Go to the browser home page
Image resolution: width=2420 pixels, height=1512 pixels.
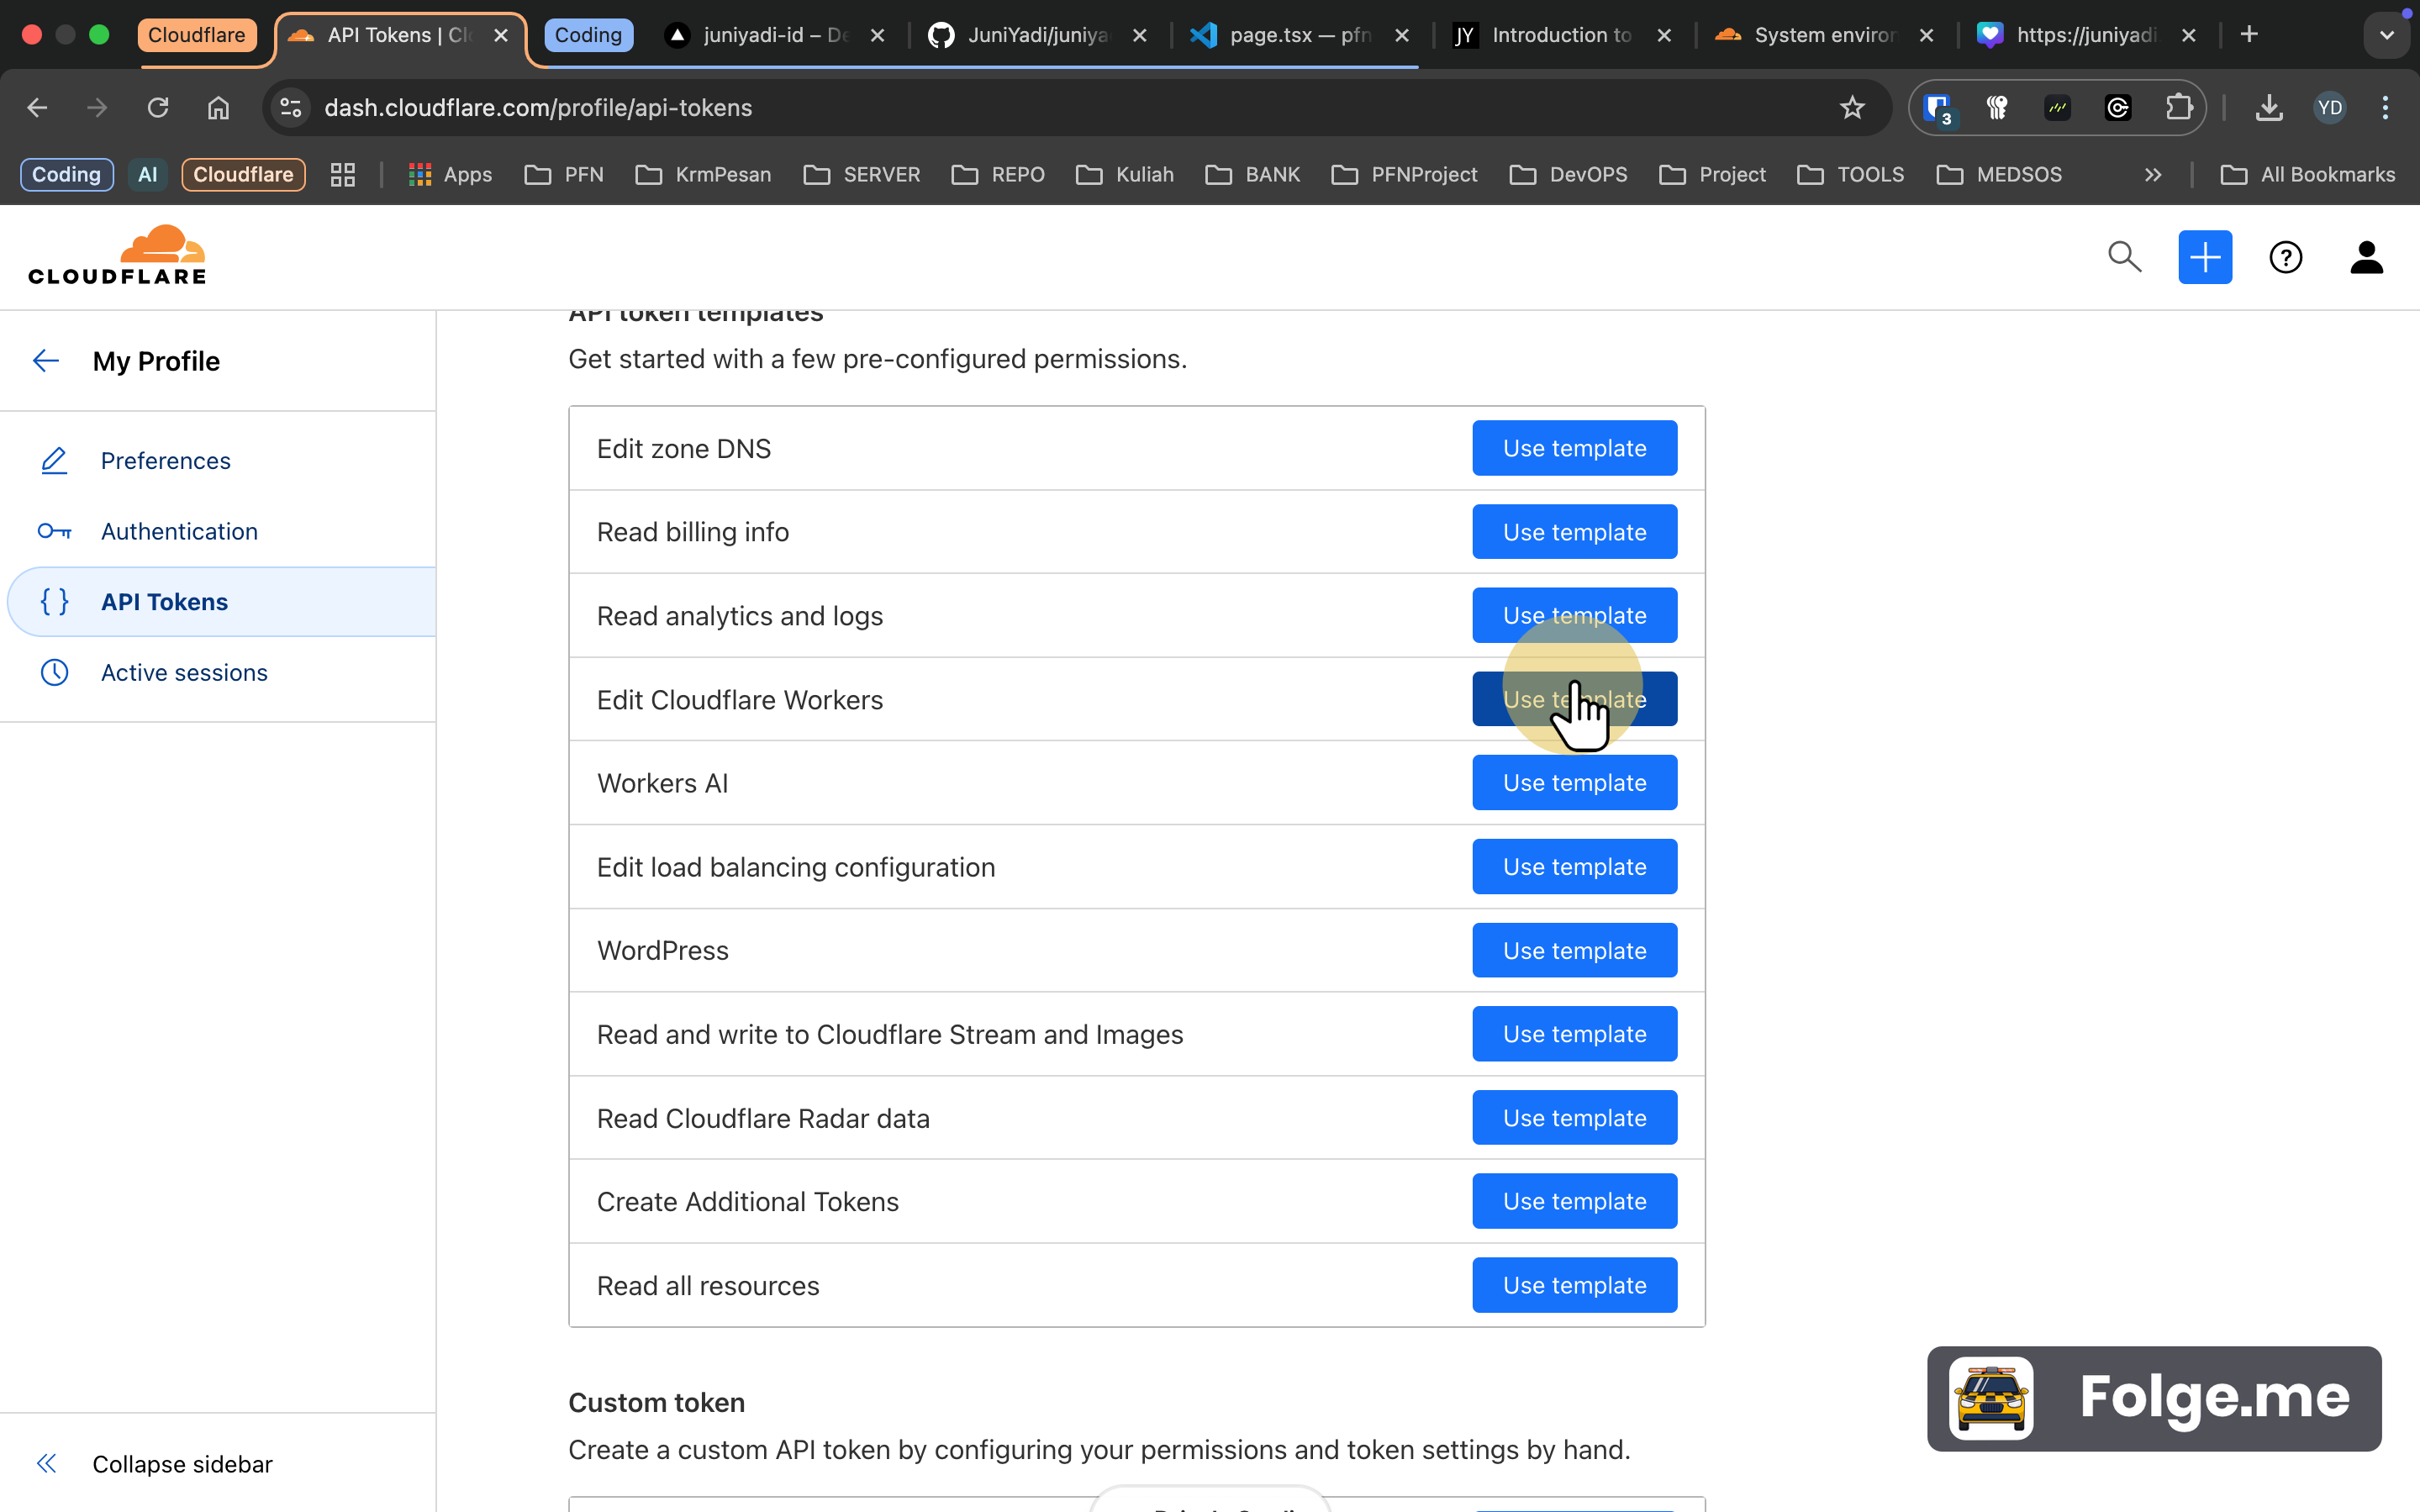(218, 108)
